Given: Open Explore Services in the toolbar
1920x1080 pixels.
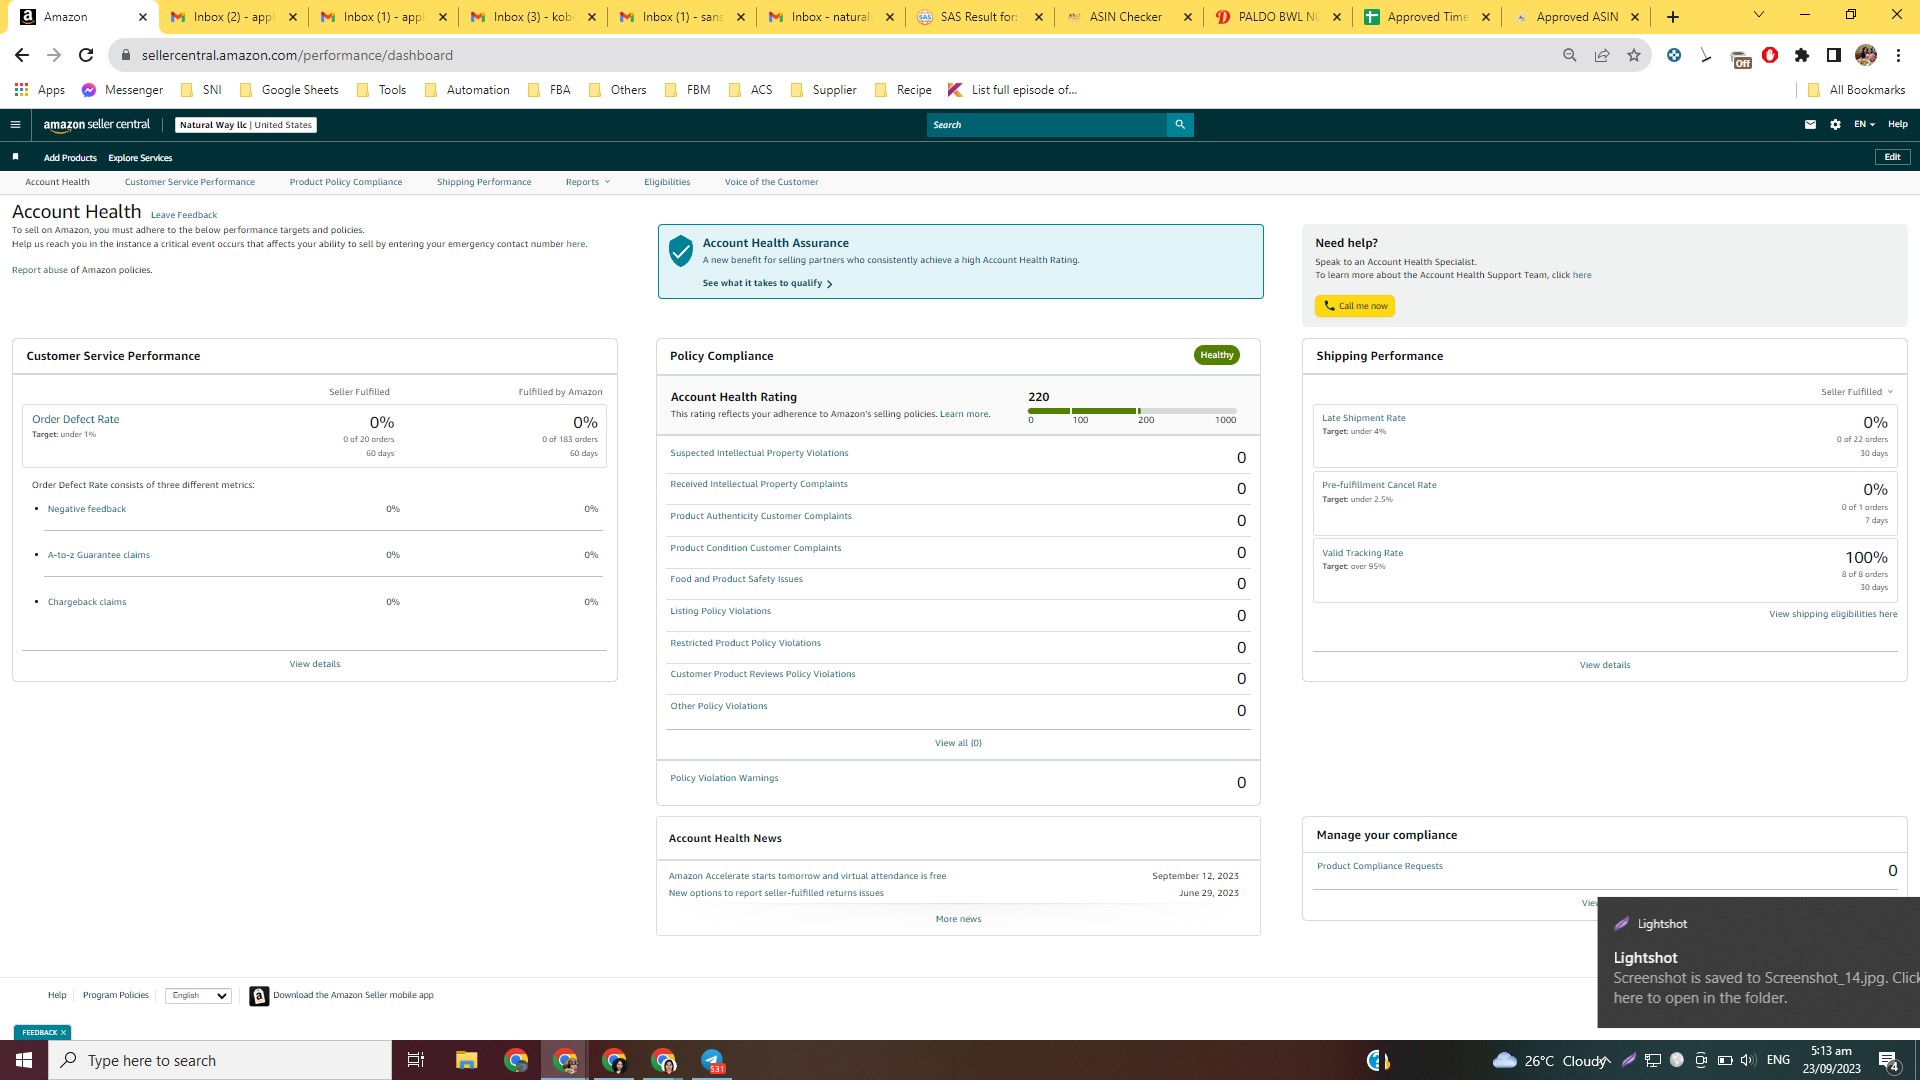Looking at the screenshot, I should click(140, 158).
